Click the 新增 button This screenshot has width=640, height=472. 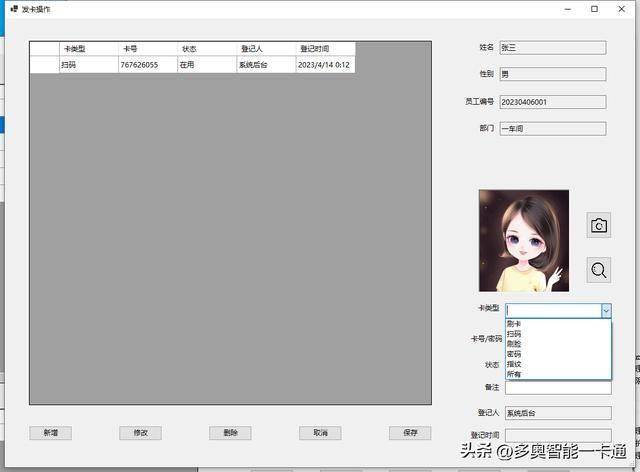(x=51, y=433)
